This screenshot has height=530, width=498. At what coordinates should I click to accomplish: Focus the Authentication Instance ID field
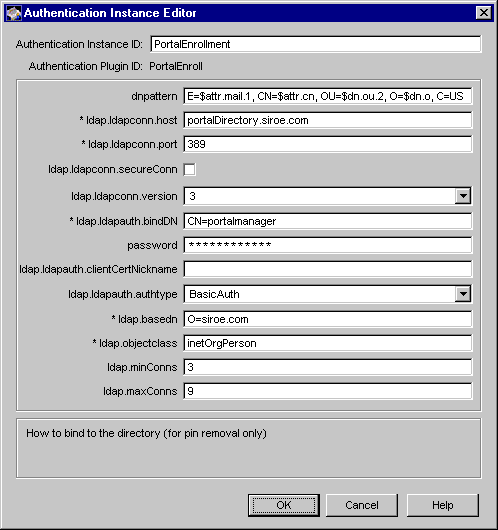coord(315,44)
